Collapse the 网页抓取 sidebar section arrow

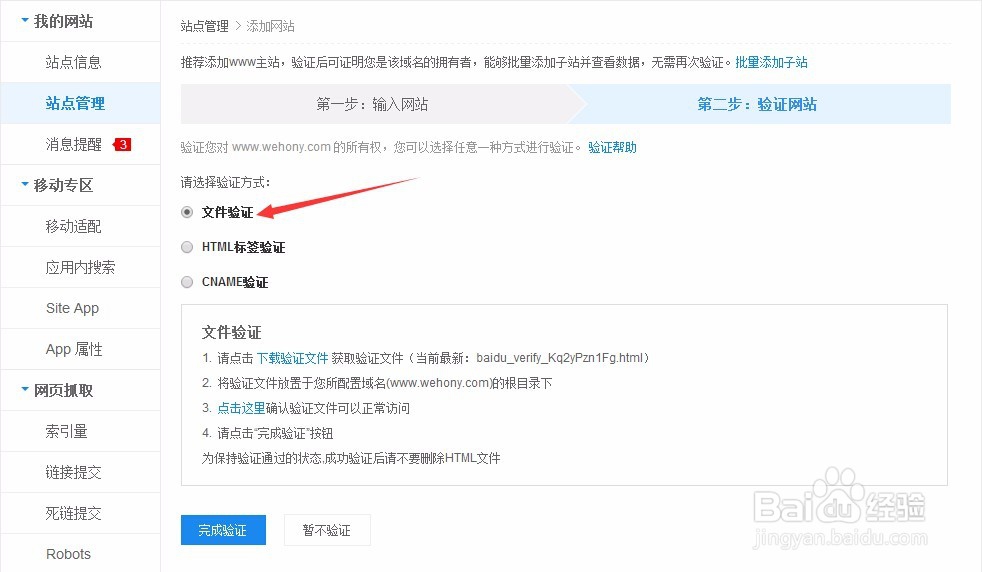[x=25, y=389]
